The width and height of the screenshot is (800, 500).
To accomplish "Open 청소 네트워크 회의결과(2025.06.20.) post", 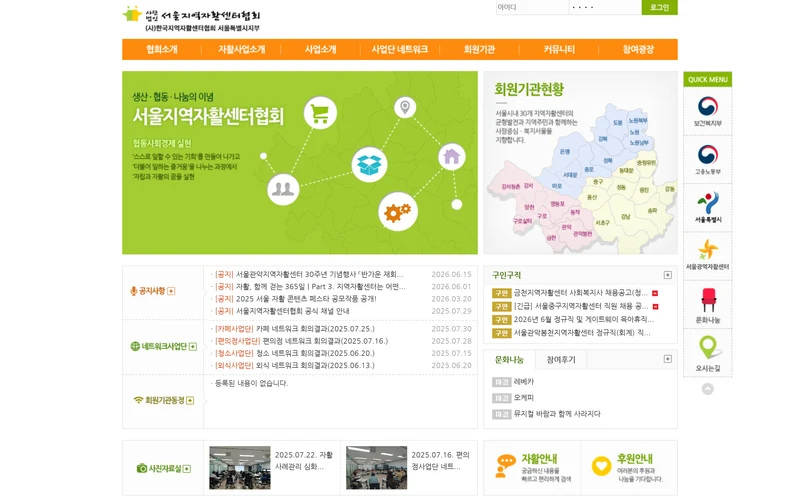I will point(315,354).
